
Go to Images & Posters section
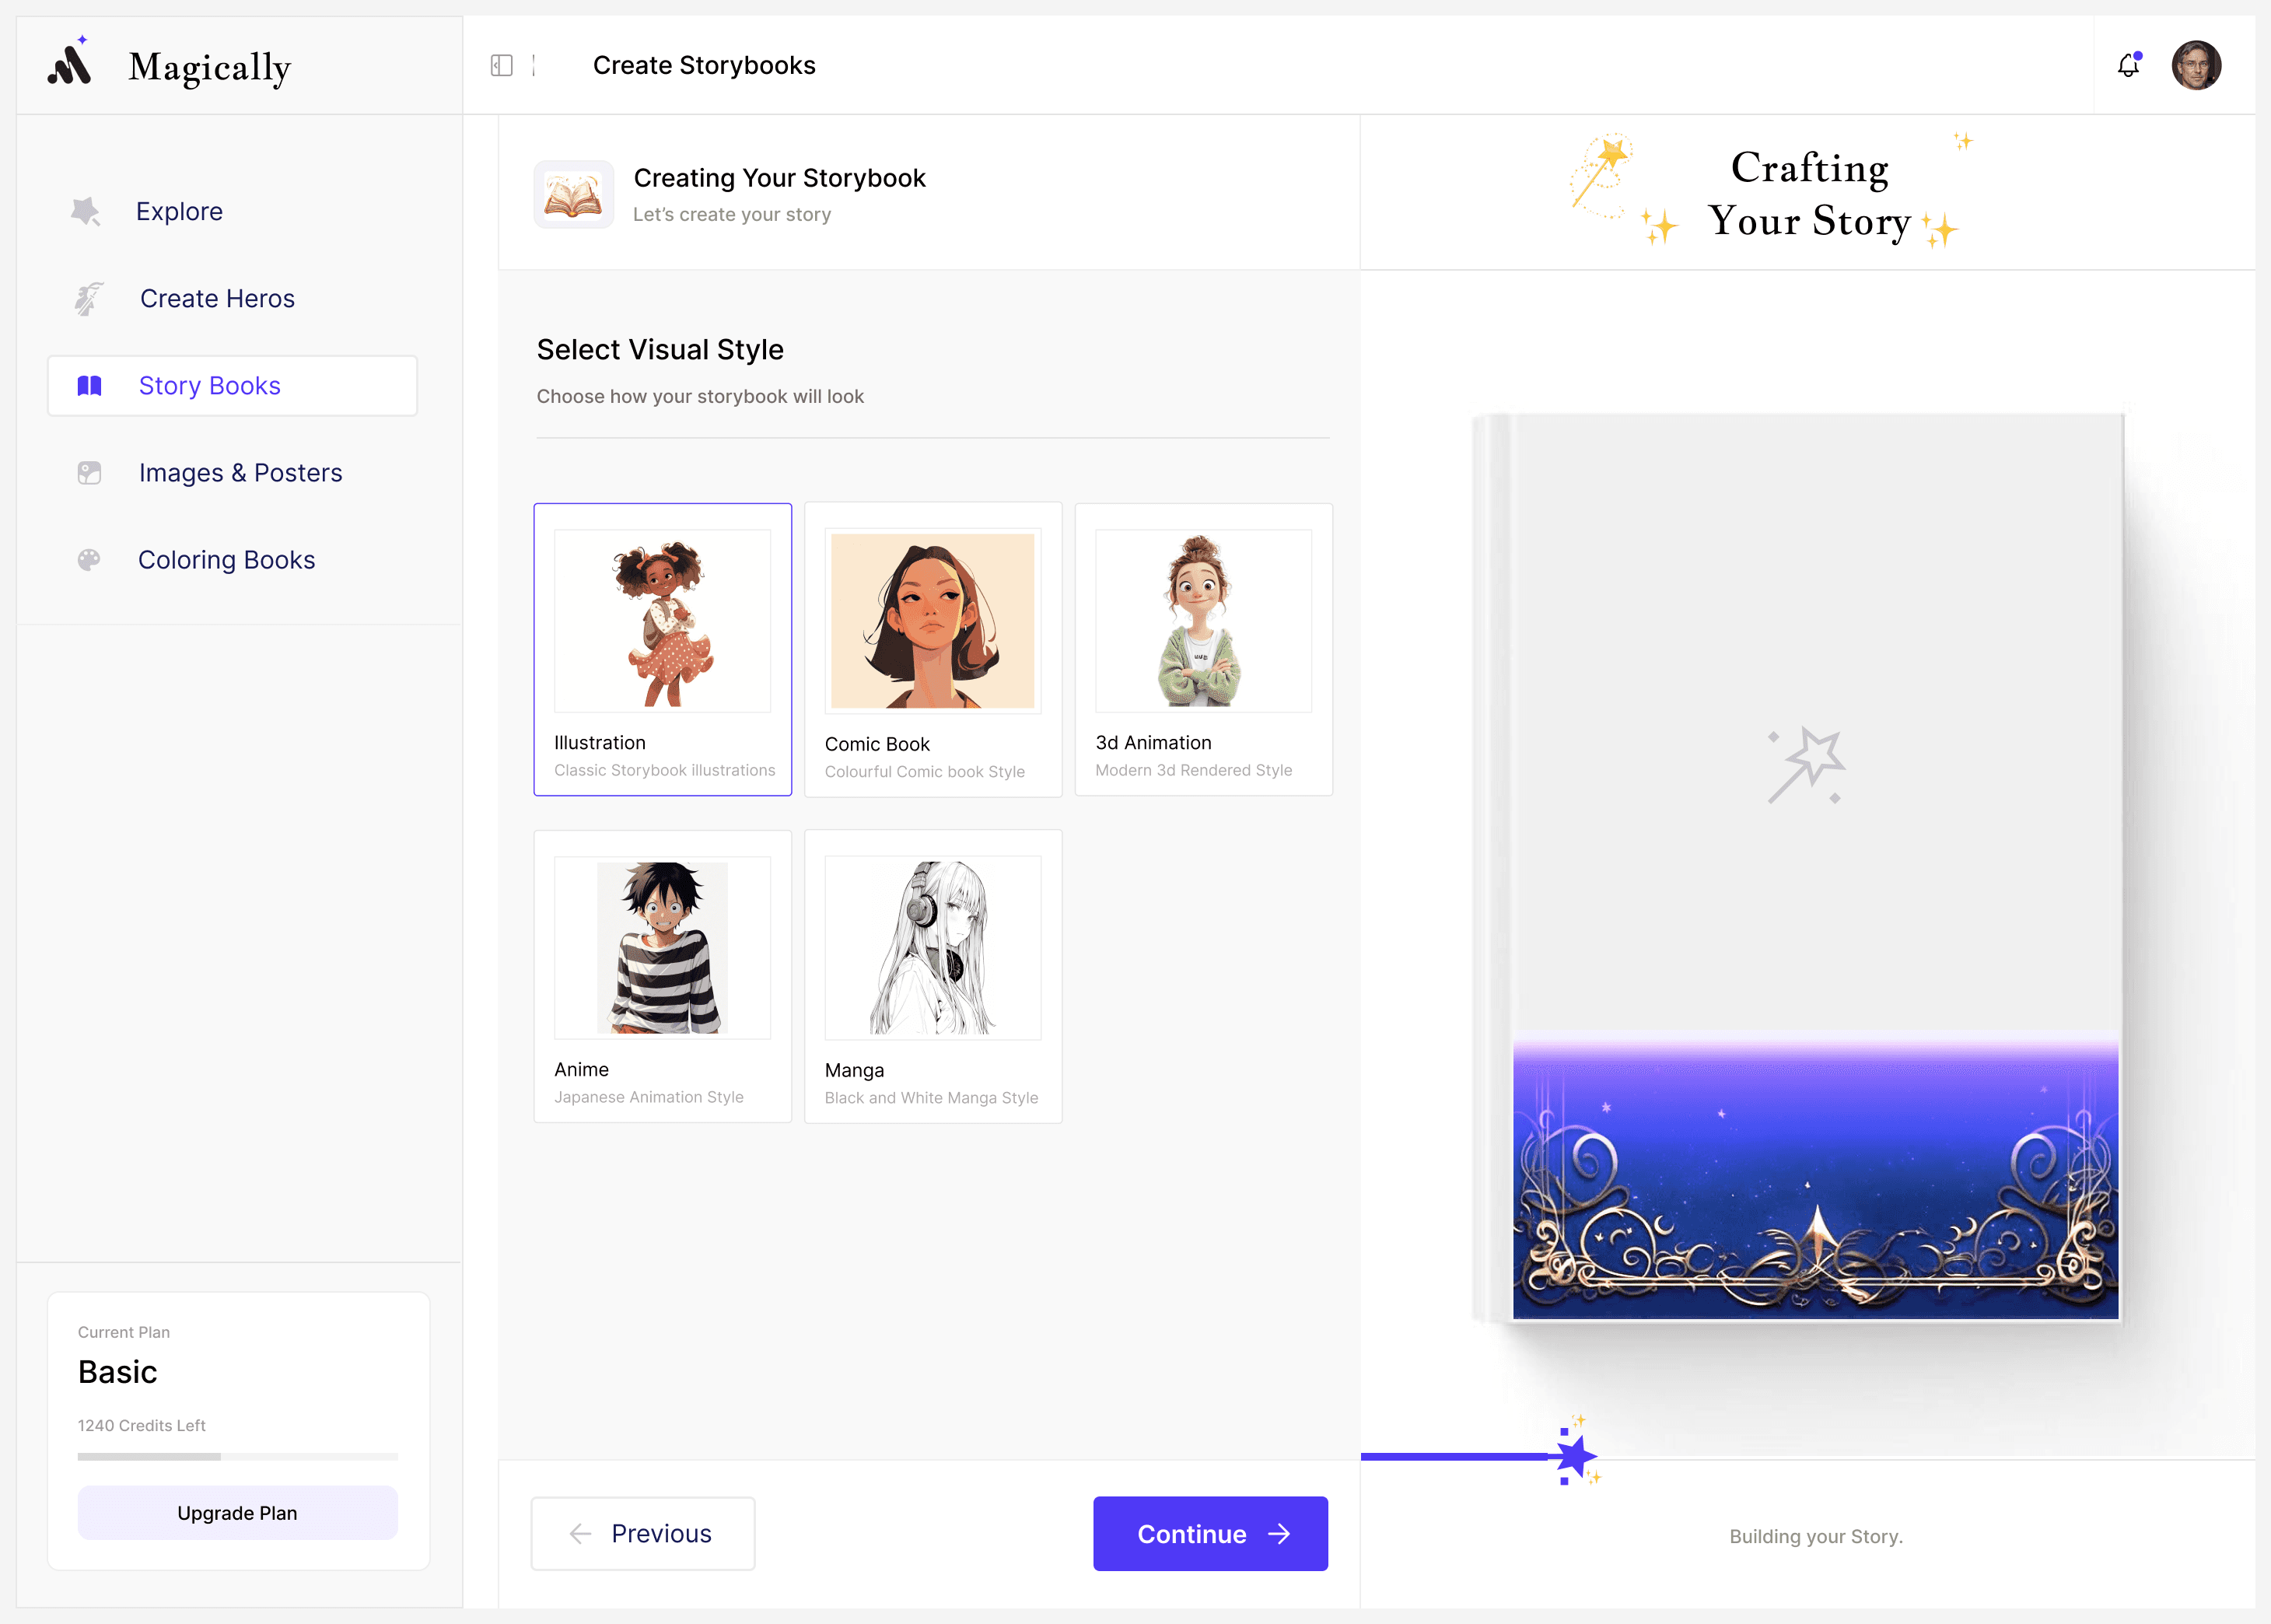tap(240, 473)
